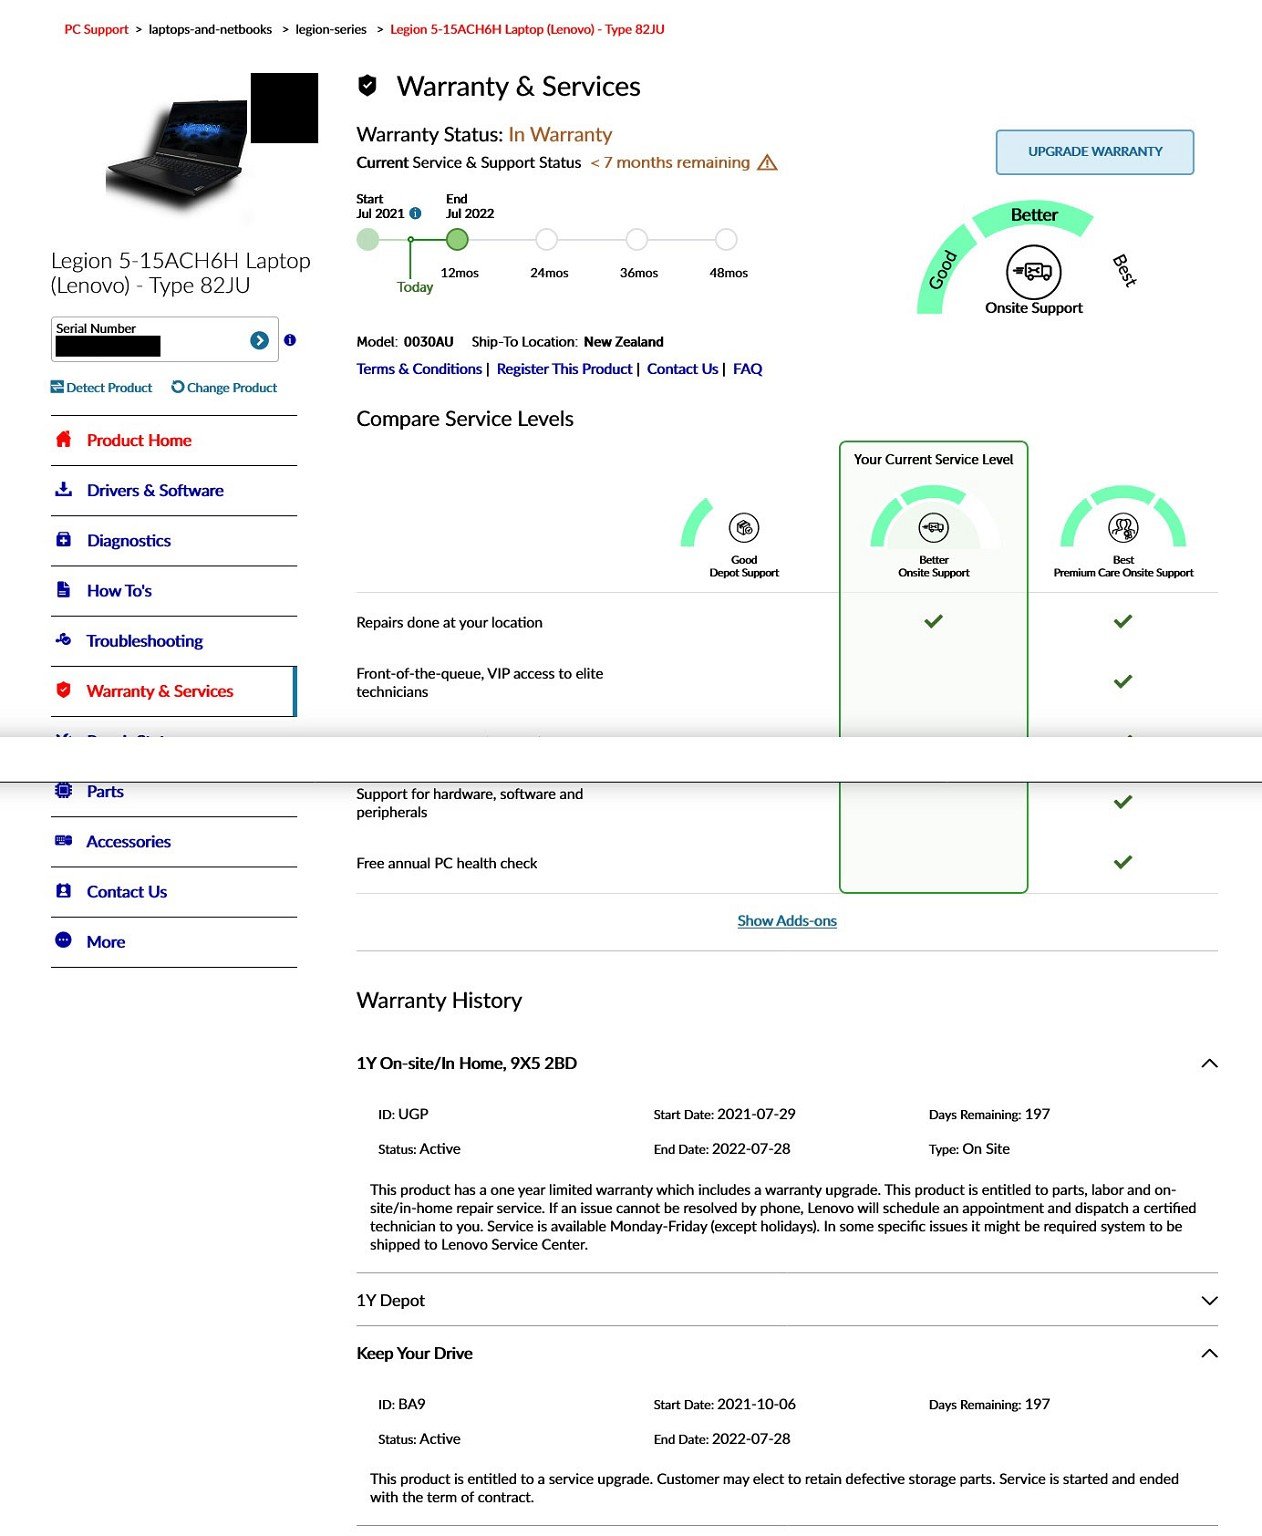Click the Diagnostics medical kit icon

[x=63, y=539]
